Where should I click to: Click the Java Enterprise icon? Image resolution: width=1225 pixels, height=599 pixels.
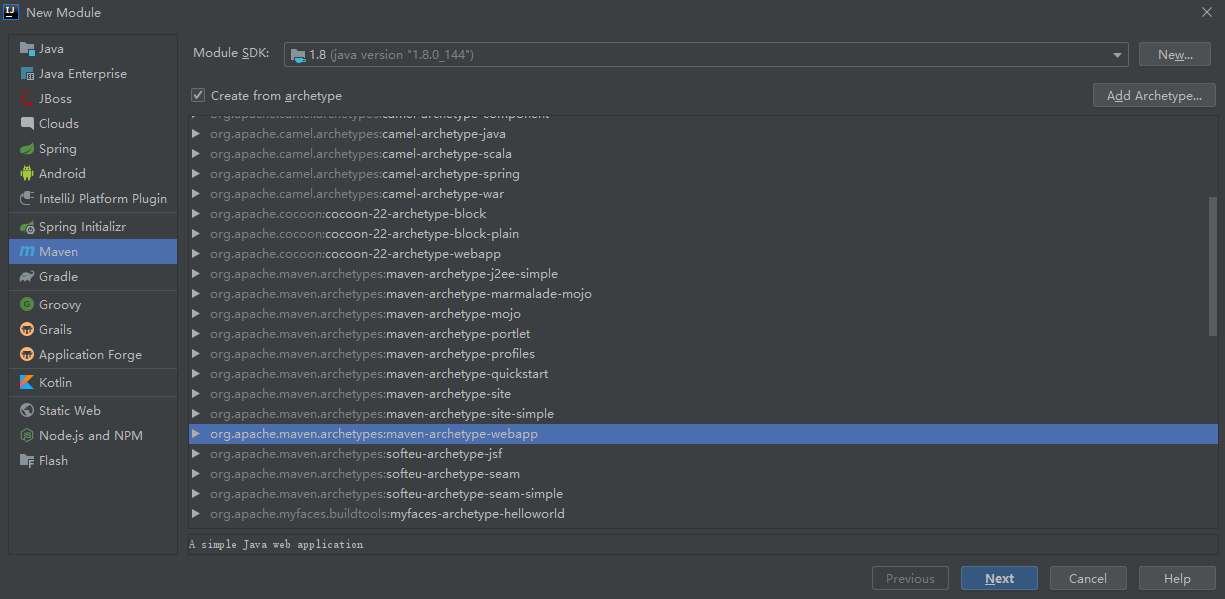tap(27, 74)
